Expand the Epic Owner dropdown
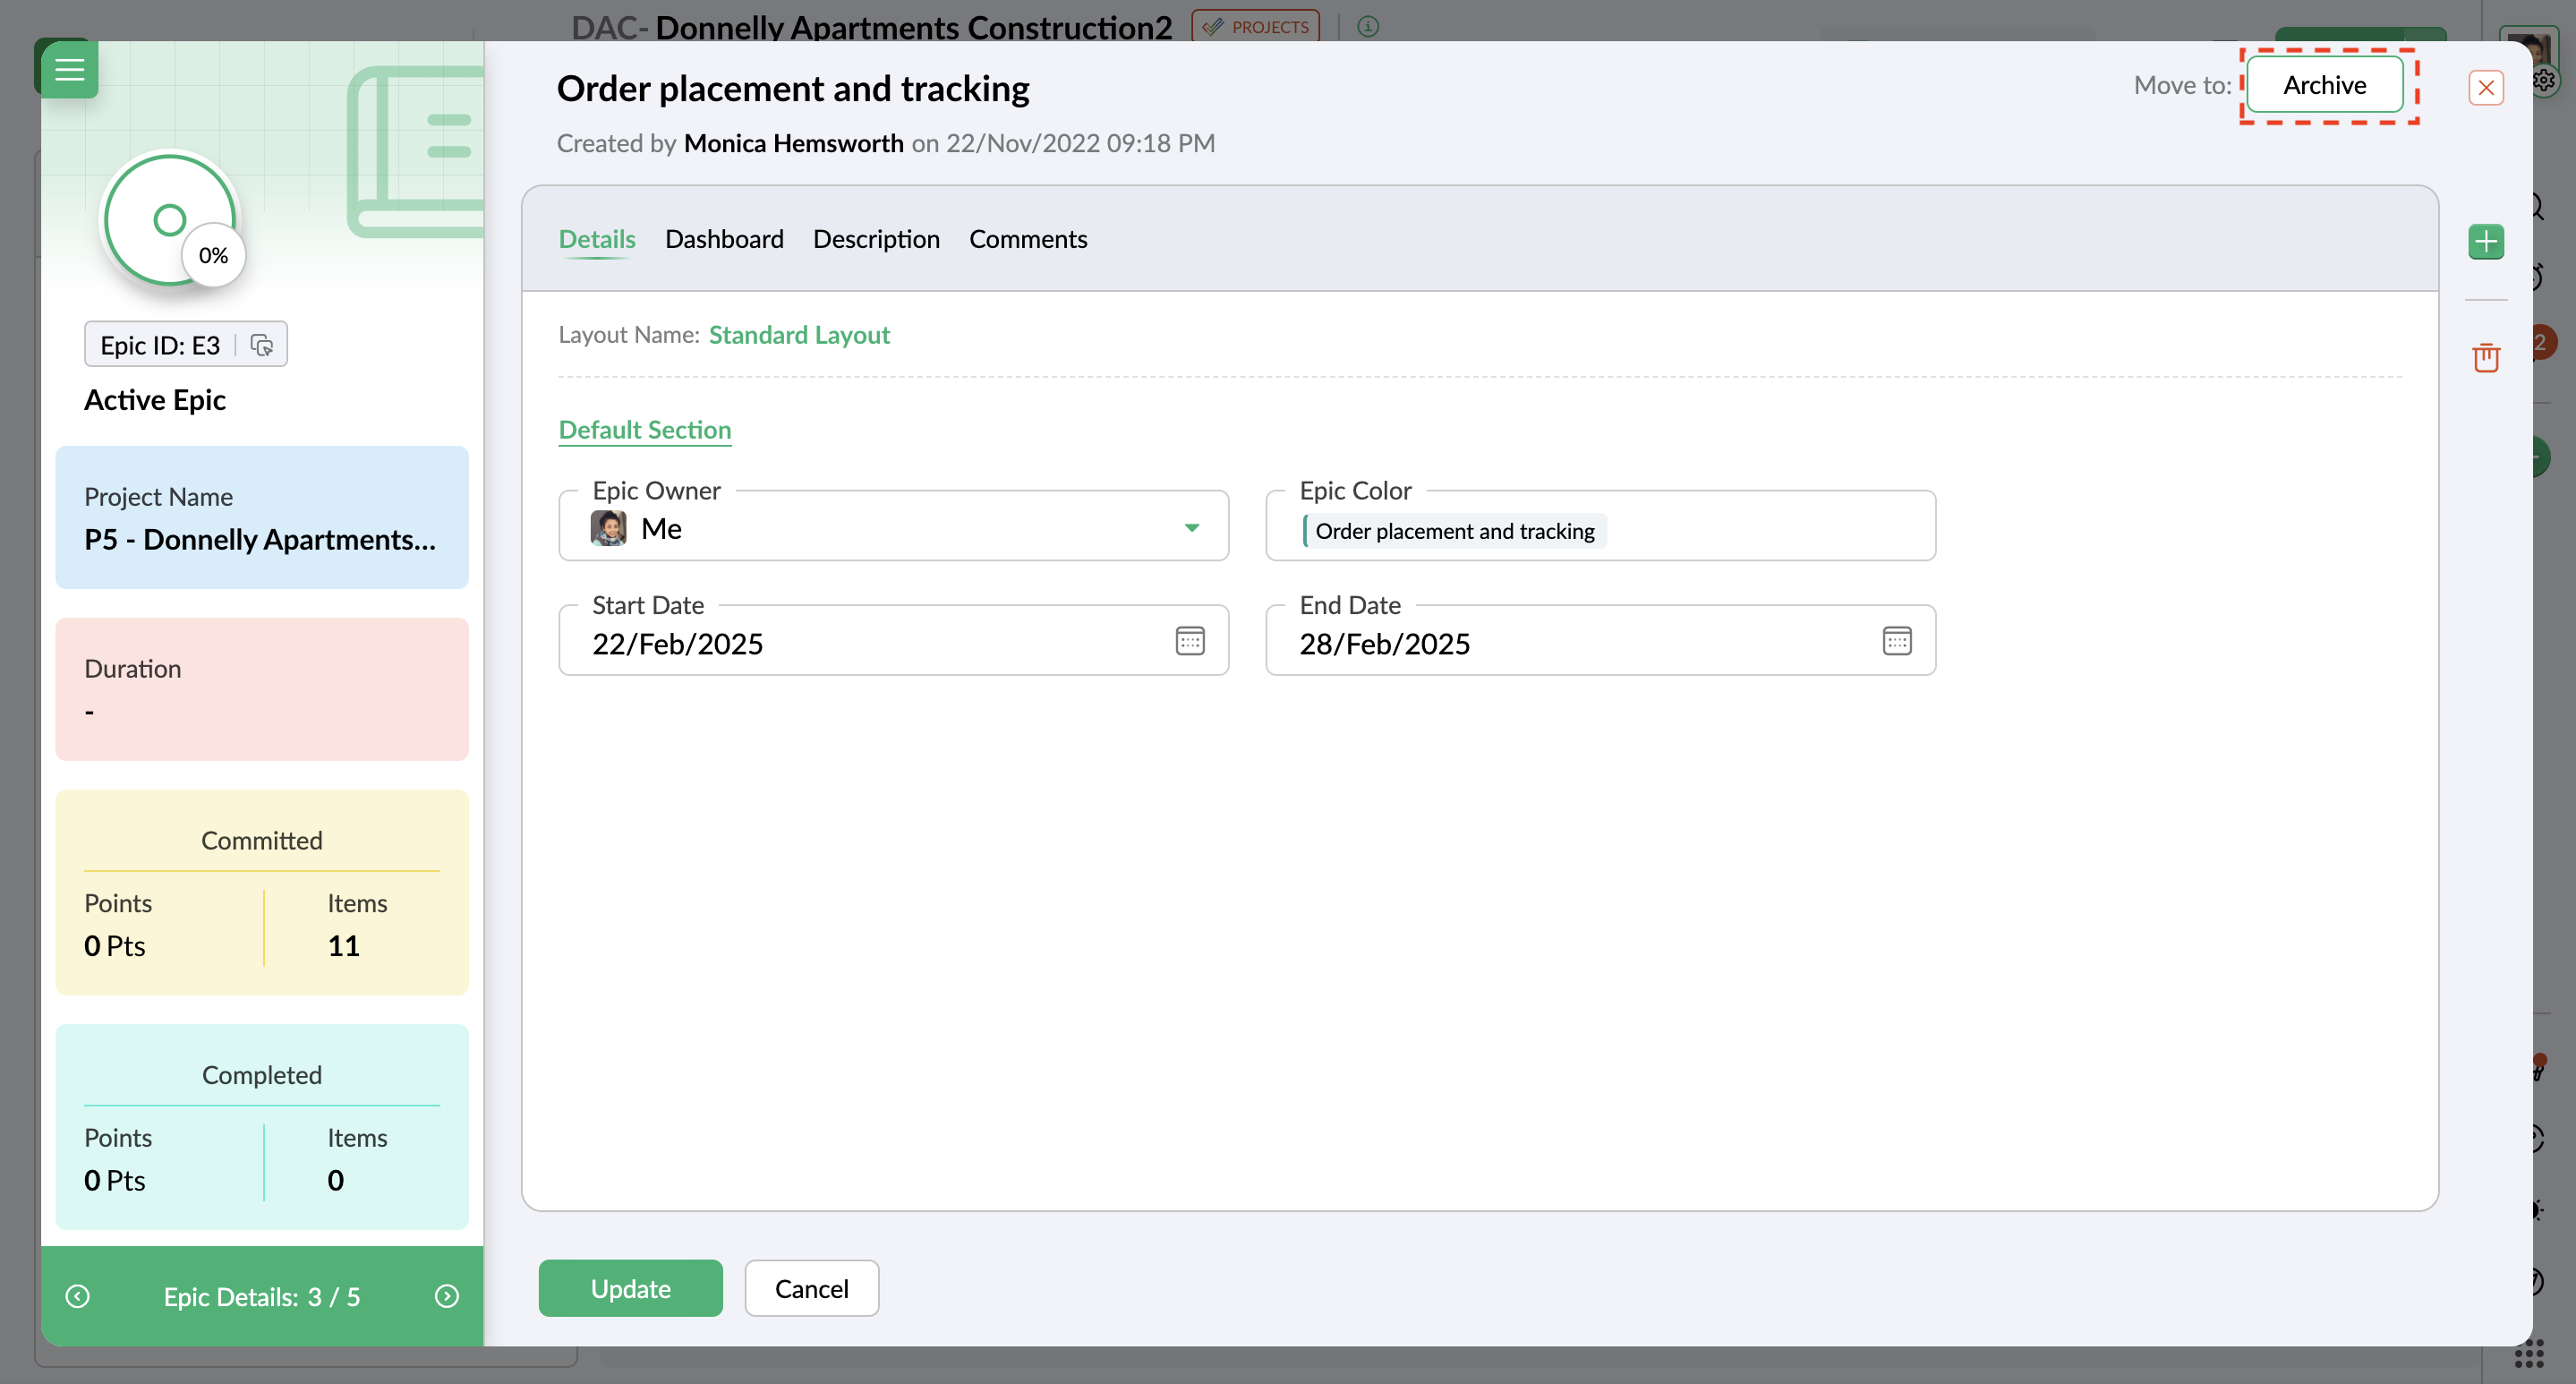2576x1384 pixels. pos(1191,528)
